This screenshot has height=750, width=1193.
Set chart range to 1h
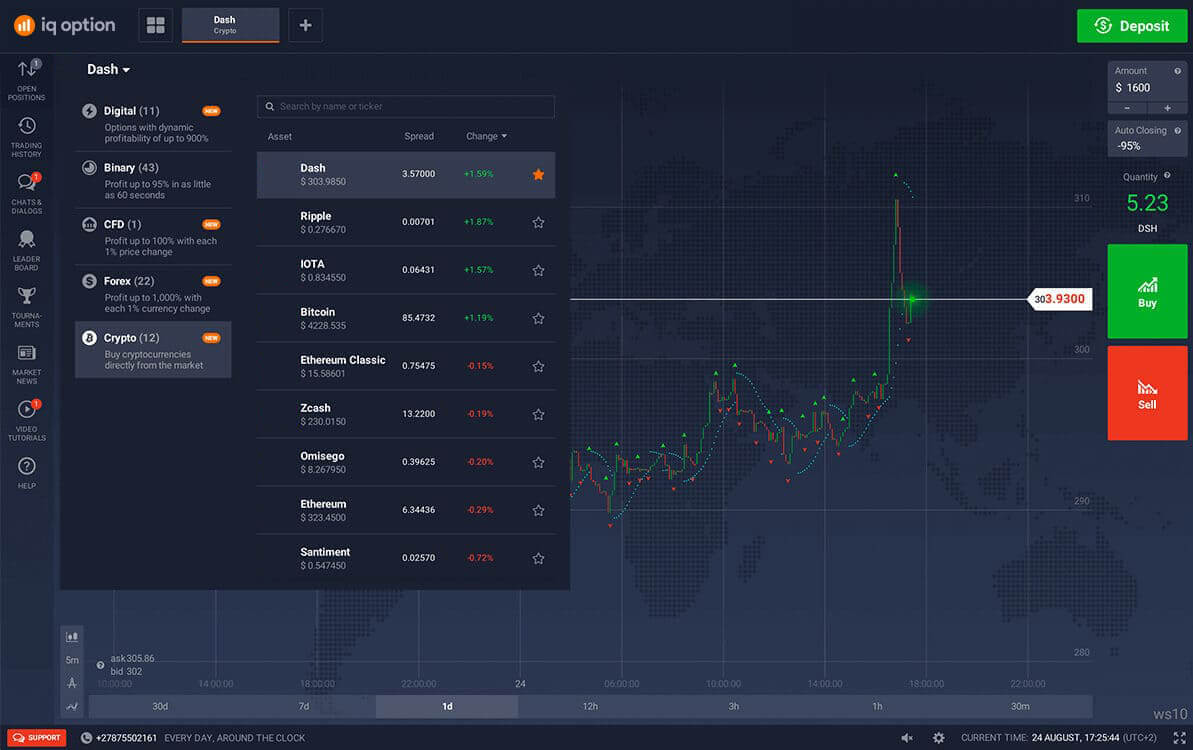[x=877, y=707]
